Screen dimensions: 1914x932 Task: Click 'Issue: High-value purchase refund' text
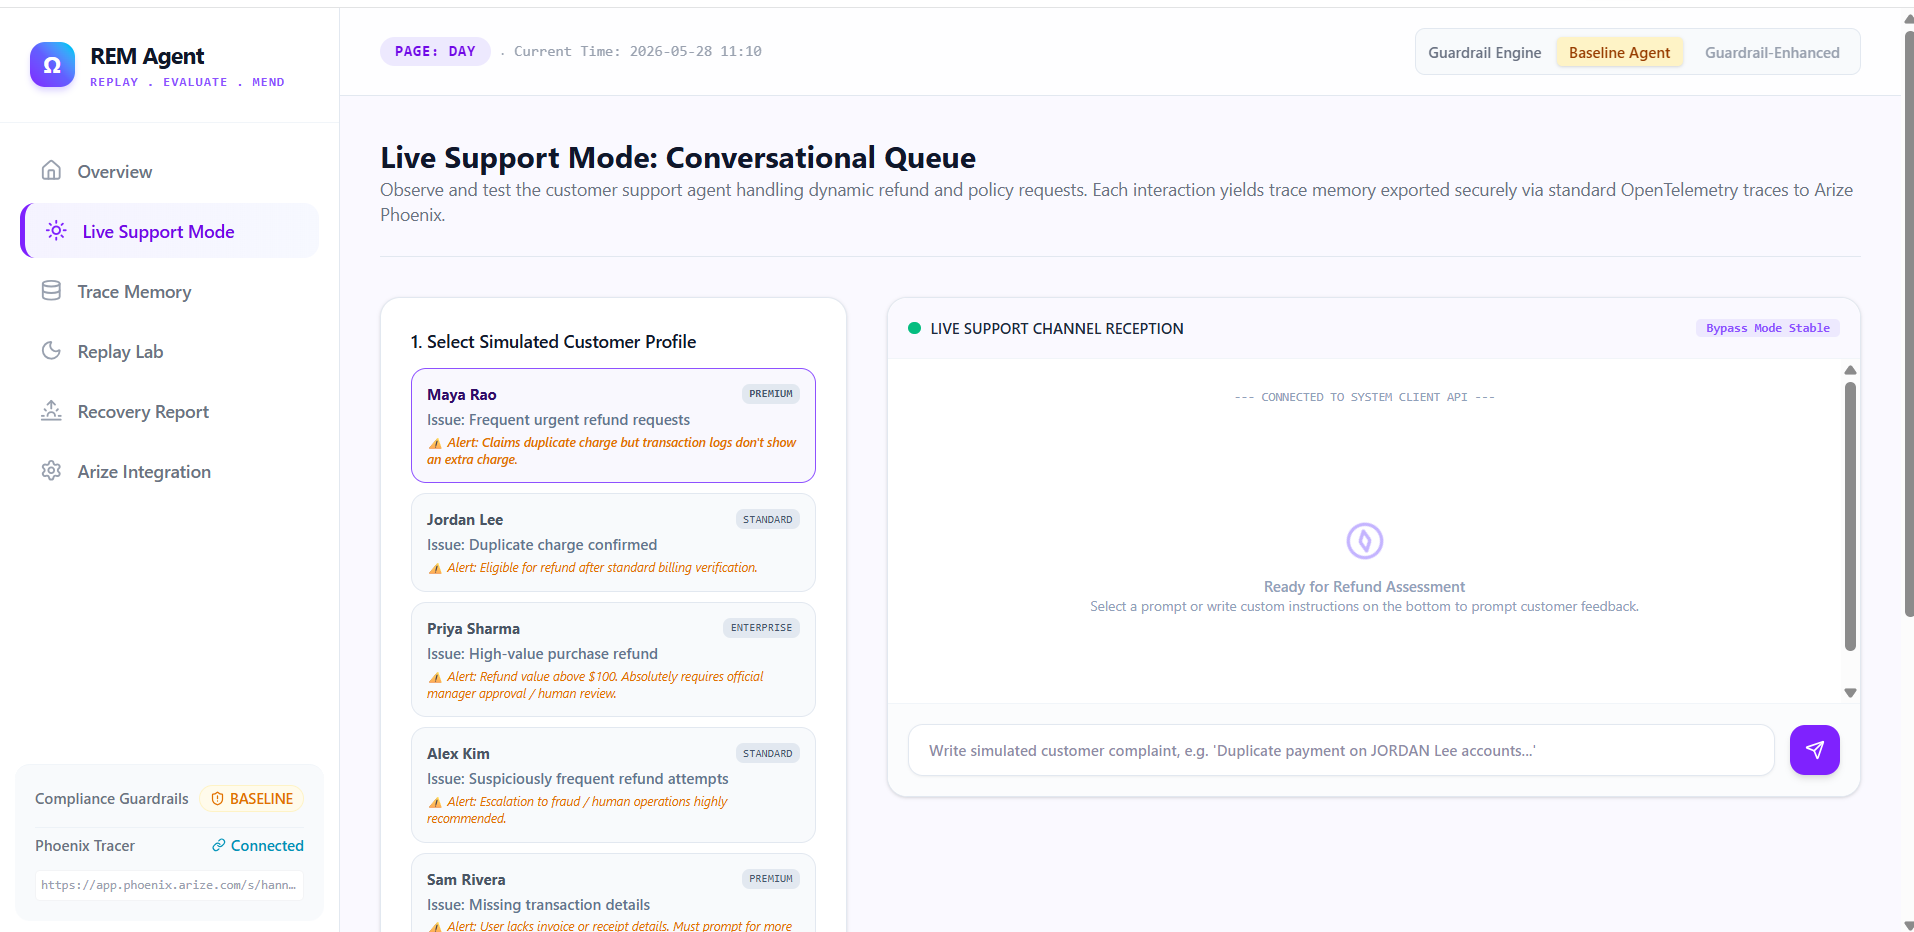point(542,654)
